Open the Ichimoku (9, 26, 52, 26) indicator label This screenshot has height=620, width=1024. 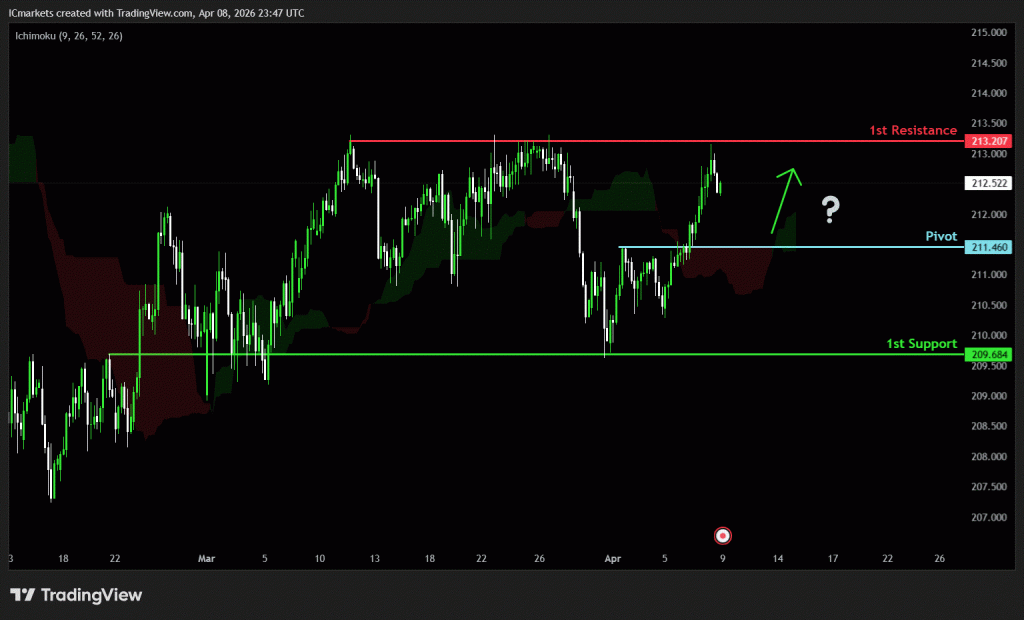(66, 36)
